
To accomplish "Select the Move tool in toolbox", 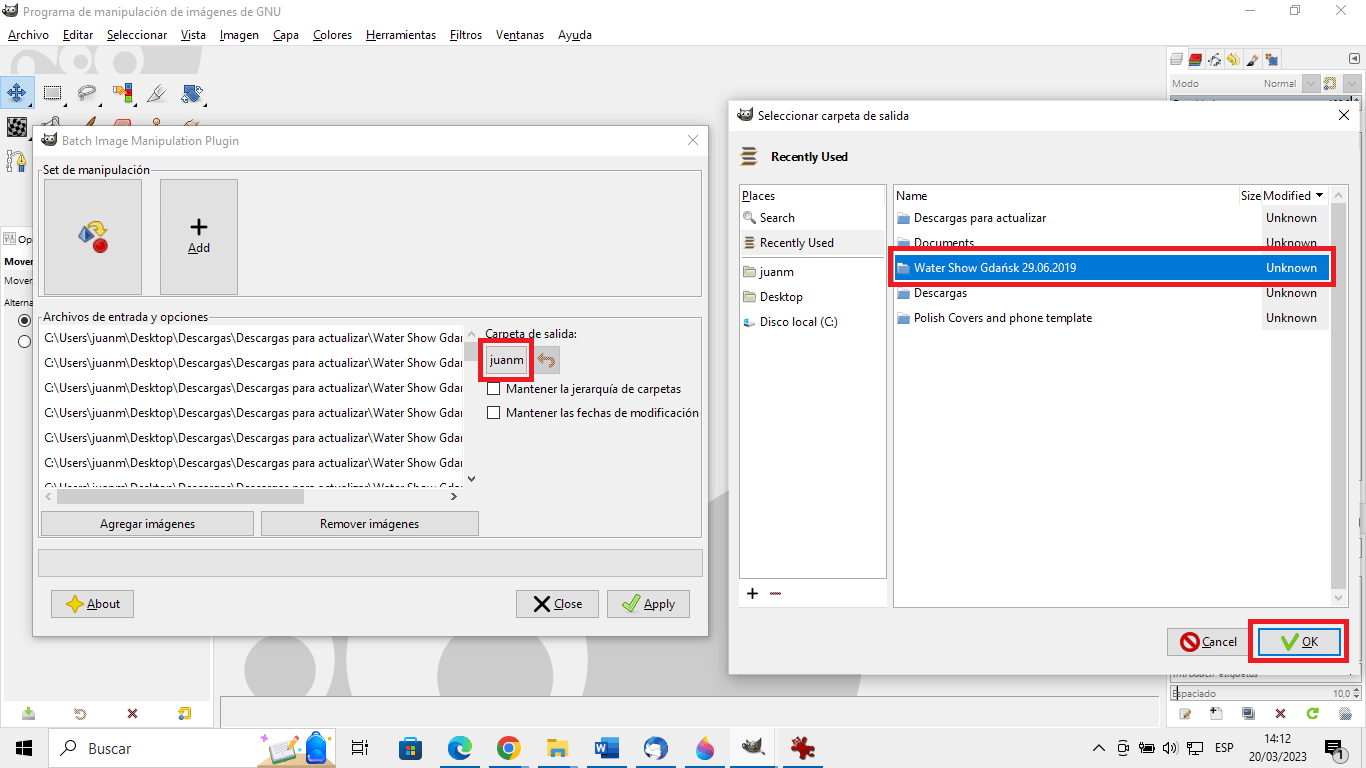I will (16, 93).
